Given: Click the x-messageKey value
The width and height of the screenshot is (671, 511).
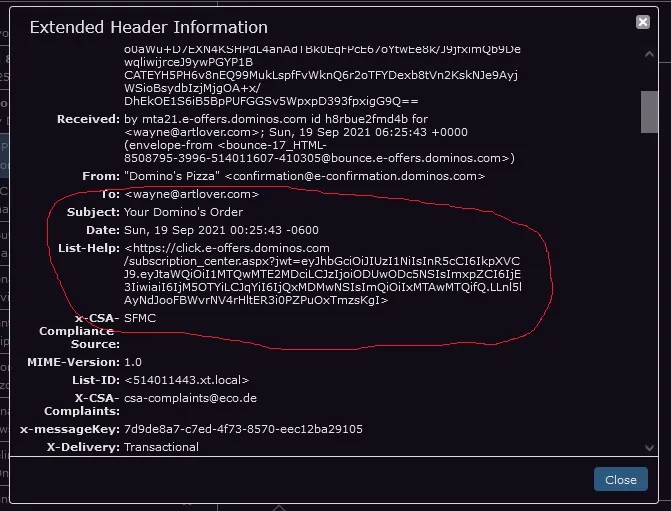Looking at the screenshot, I should click(243, 429).
